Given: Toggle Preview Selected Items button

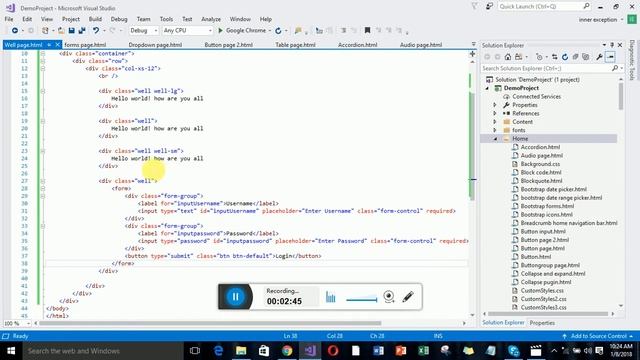Looking at the screenshot, I should tap(610, 57).
